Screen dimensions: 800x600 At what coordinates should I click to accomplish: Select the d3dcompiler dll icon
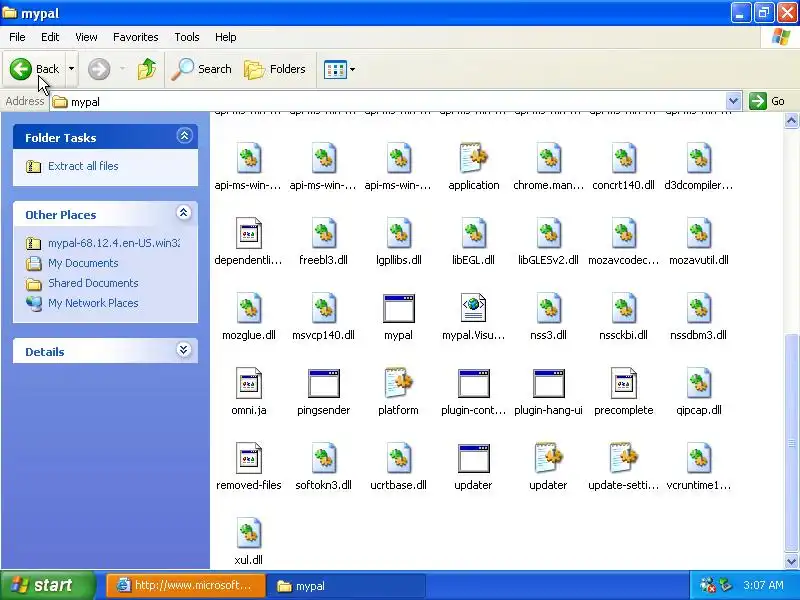[x=698, y=158]
